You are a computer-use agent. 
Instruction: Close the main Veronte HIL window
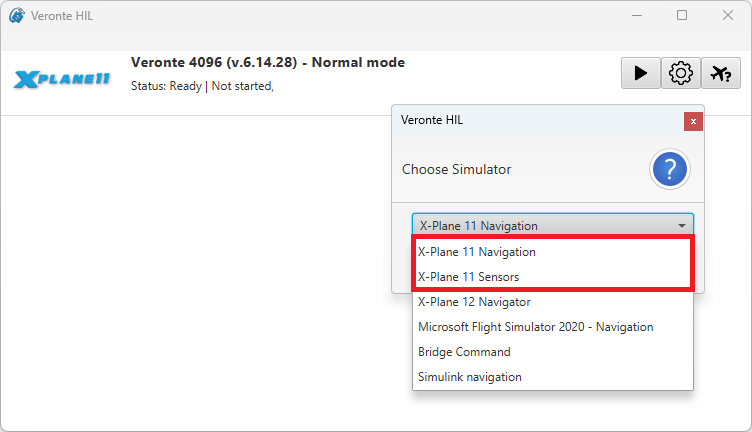coord(727,15)
